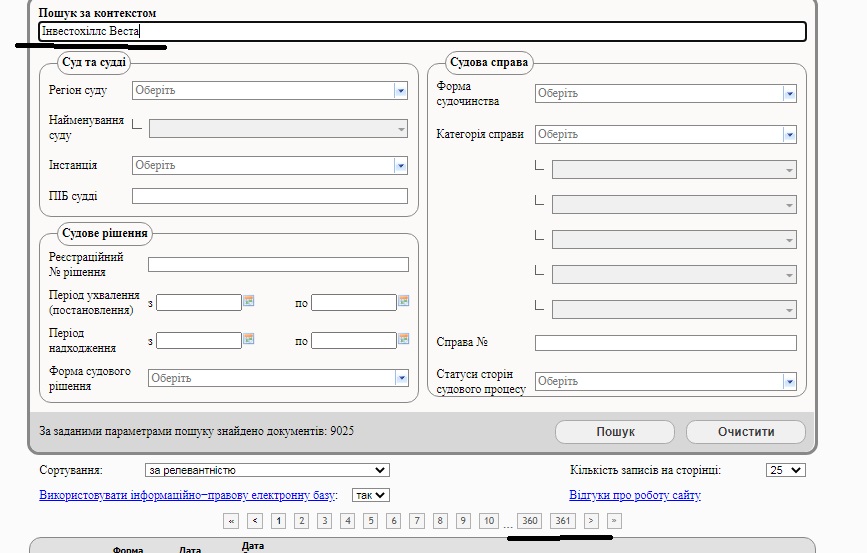Jump to last results page arrow
This screenshot has height=553, width=867.
pos(614,521)
